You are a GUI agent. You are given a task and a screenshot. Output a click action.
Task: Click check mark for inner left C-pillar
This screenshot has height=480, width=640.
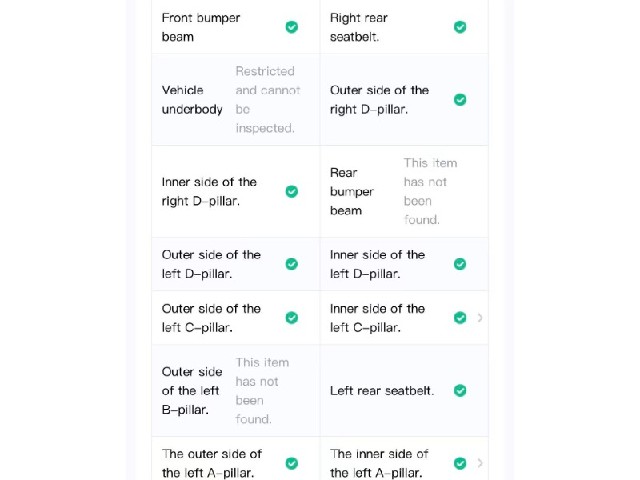(460, 318)
